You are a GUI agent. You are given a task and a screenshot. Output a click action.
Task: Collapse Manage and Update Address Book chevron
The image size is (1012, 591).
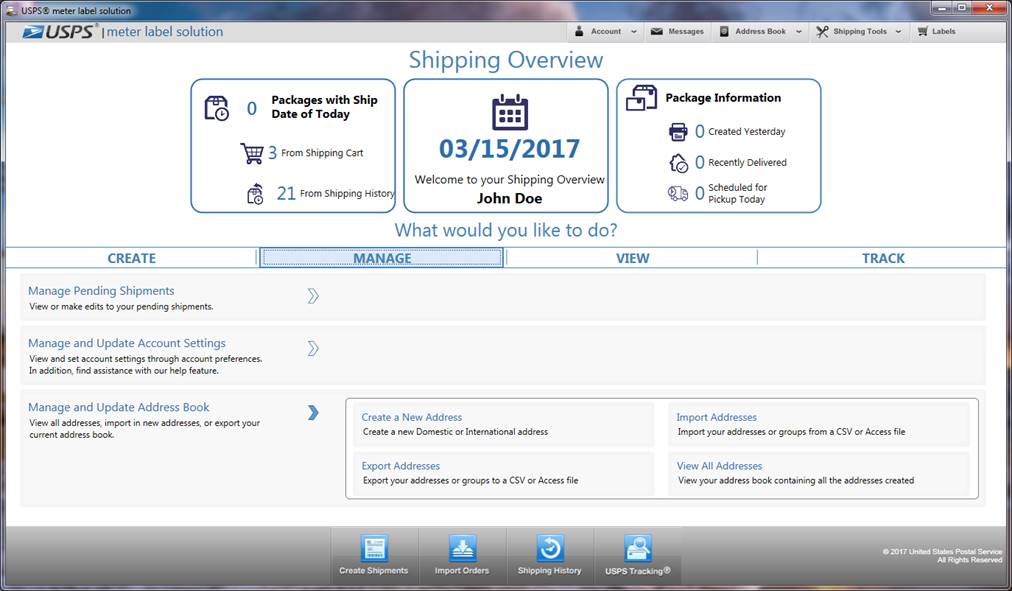[313, 413]
